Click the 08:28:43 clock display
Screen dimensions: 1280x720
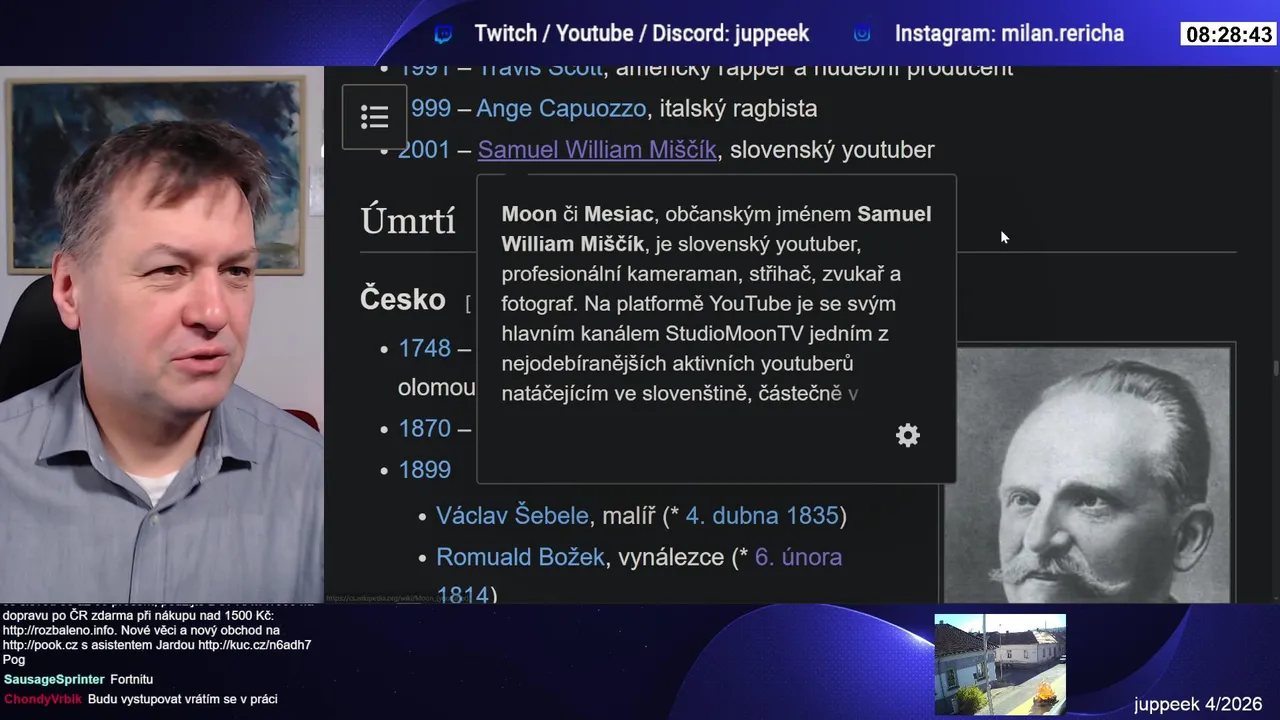tap(1228, 35)
